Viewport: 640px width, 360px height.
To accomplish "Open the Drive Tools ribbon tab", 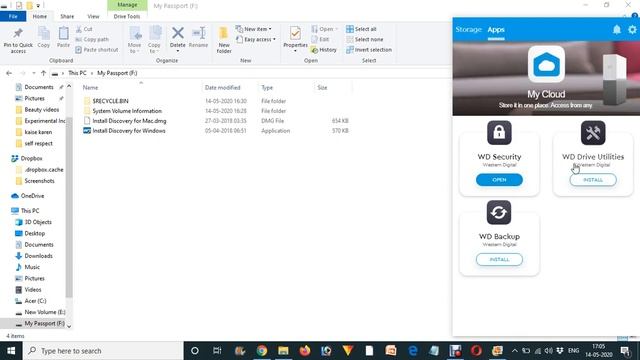I will tap(127, 16).
